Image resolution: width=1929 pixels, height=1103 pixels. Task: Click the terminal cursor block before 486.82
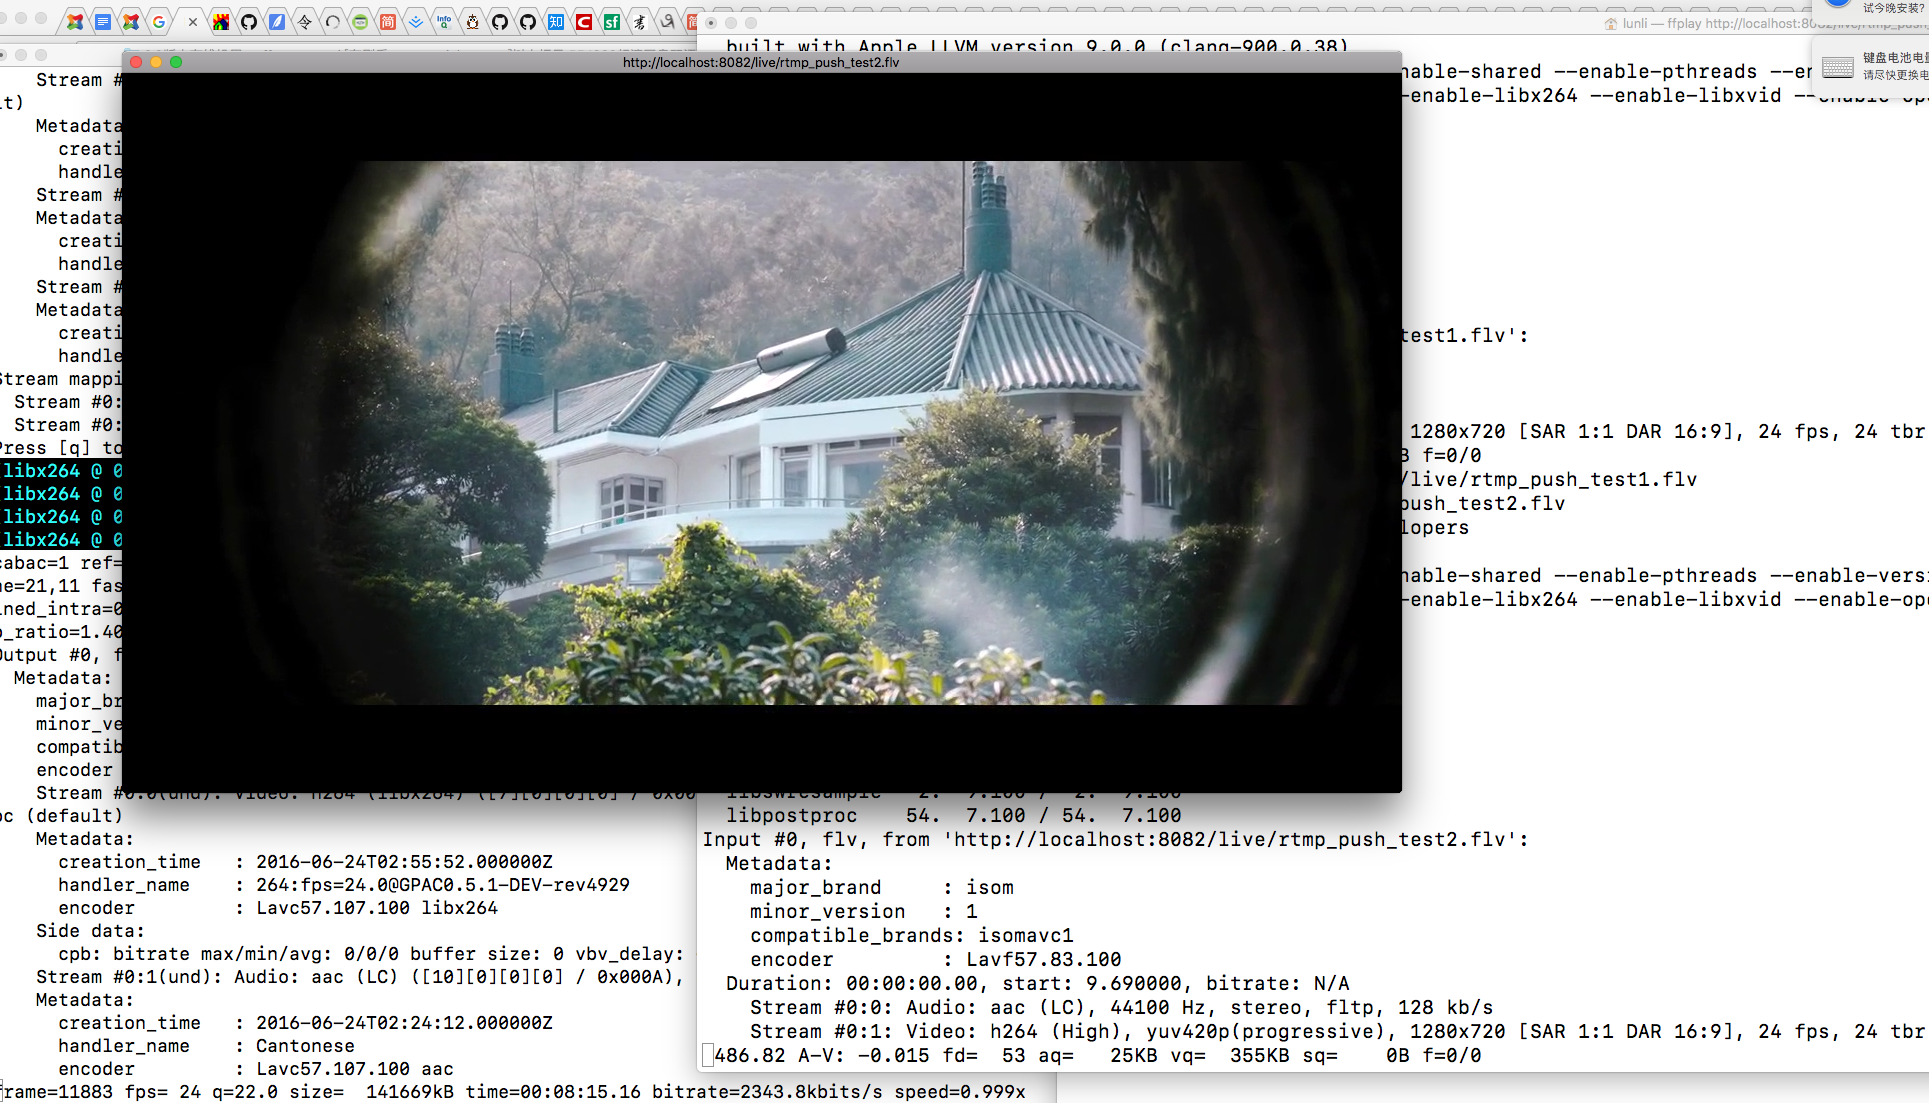point(708,1056)
